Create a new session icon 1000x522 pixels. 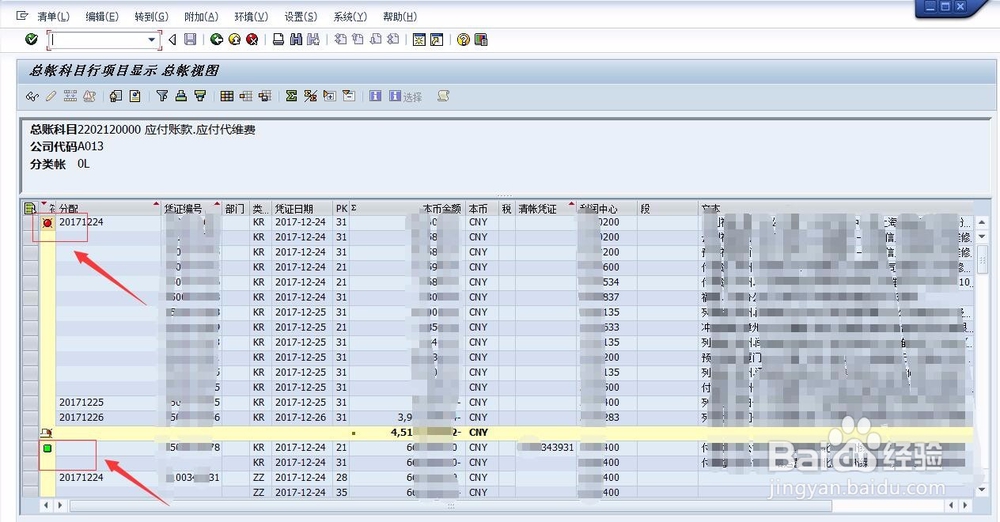point(419,40)
